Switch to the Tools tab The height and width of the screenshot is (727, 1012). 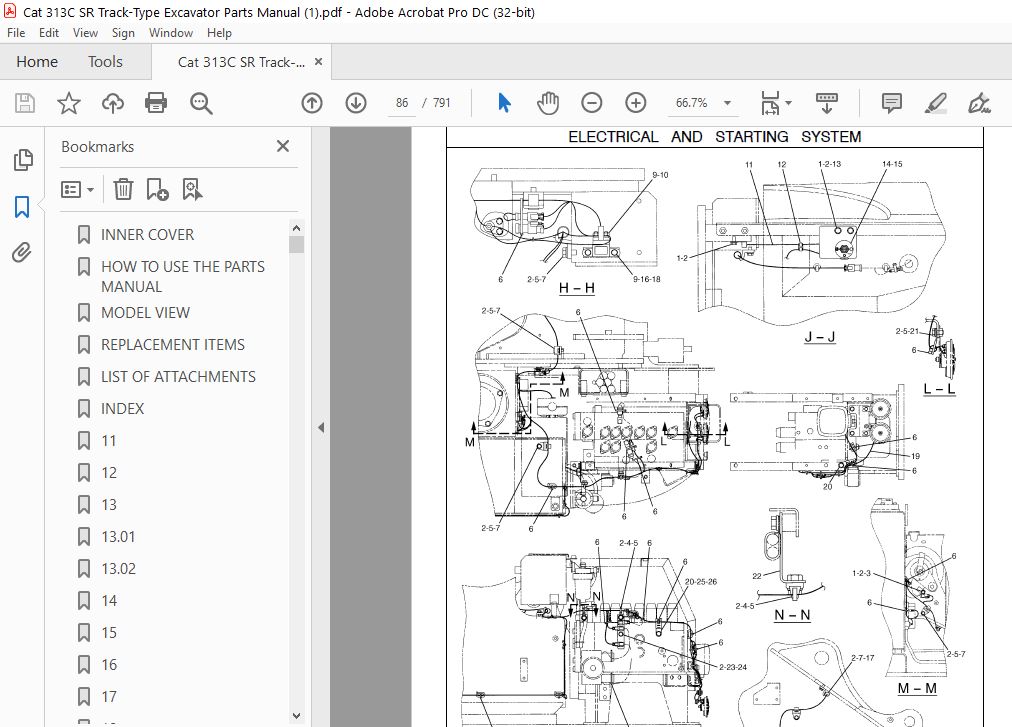pos(105,62)
